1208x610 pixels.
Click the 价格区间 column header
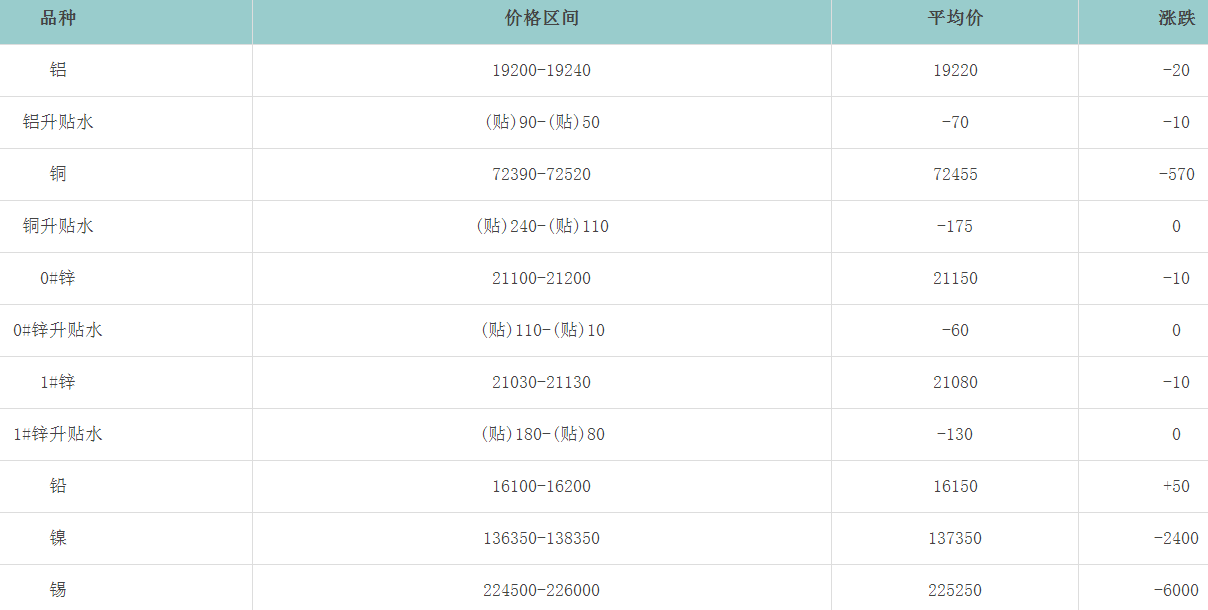[x=542, y=19]
